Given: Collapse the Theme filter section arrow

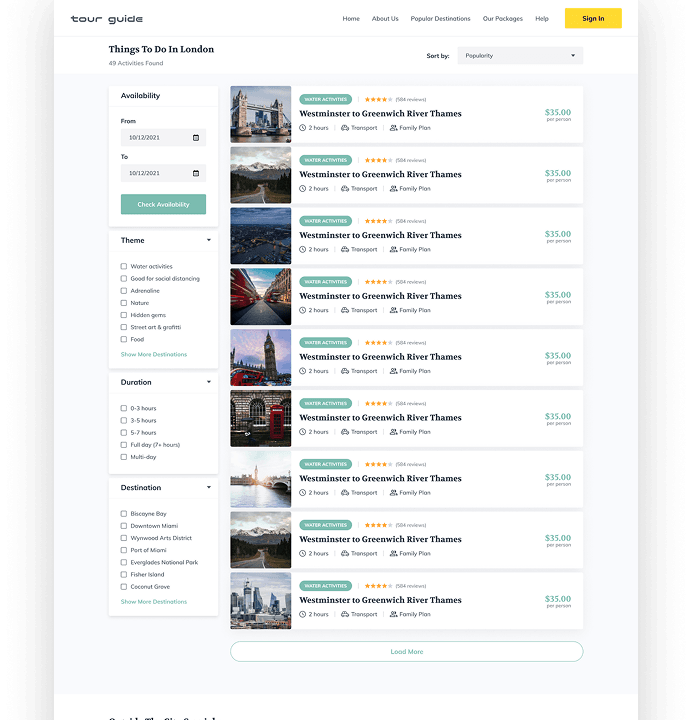Looking at the screenshot, I should point(209,240).
